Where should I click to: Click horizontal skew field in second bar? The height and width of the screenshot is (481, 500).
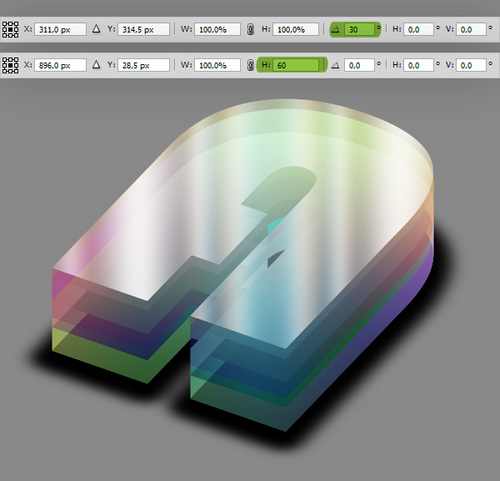pyautogui.click(x=418, y=65)
